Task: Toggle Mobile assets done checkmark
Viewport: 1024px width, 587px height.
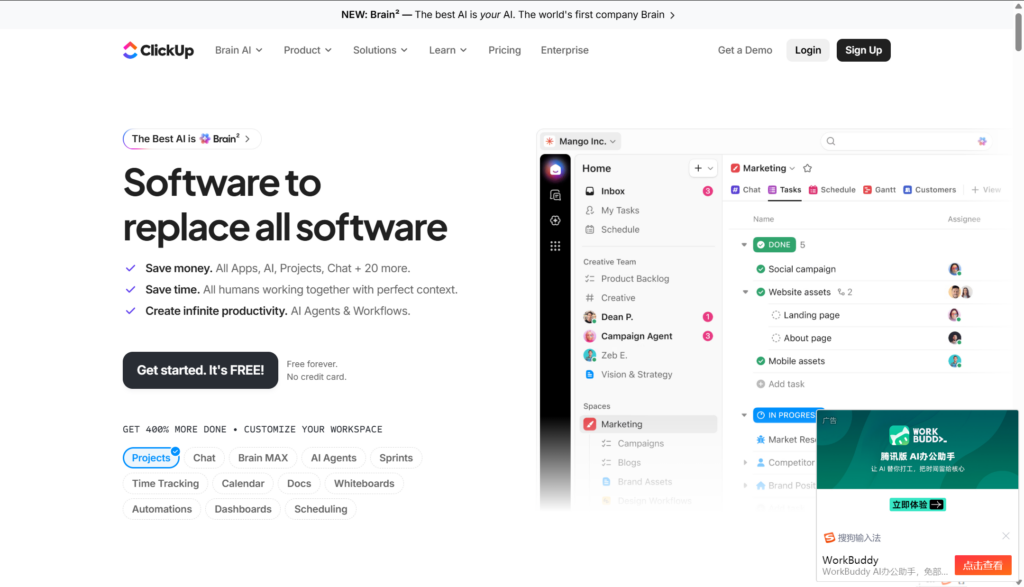Action: pos(761,361)
